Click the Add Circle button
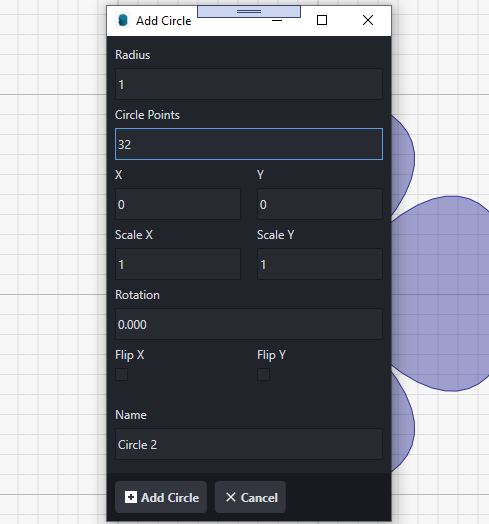489x524 pixels. (161, 497)
